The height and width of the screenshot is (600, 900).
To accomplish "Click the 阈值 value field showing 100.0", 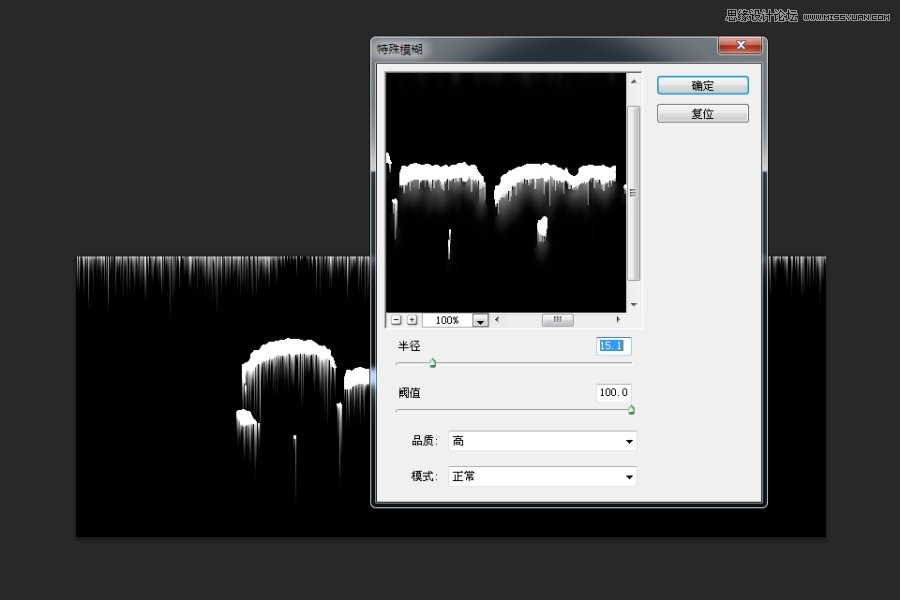I will [x=613, y=393].
